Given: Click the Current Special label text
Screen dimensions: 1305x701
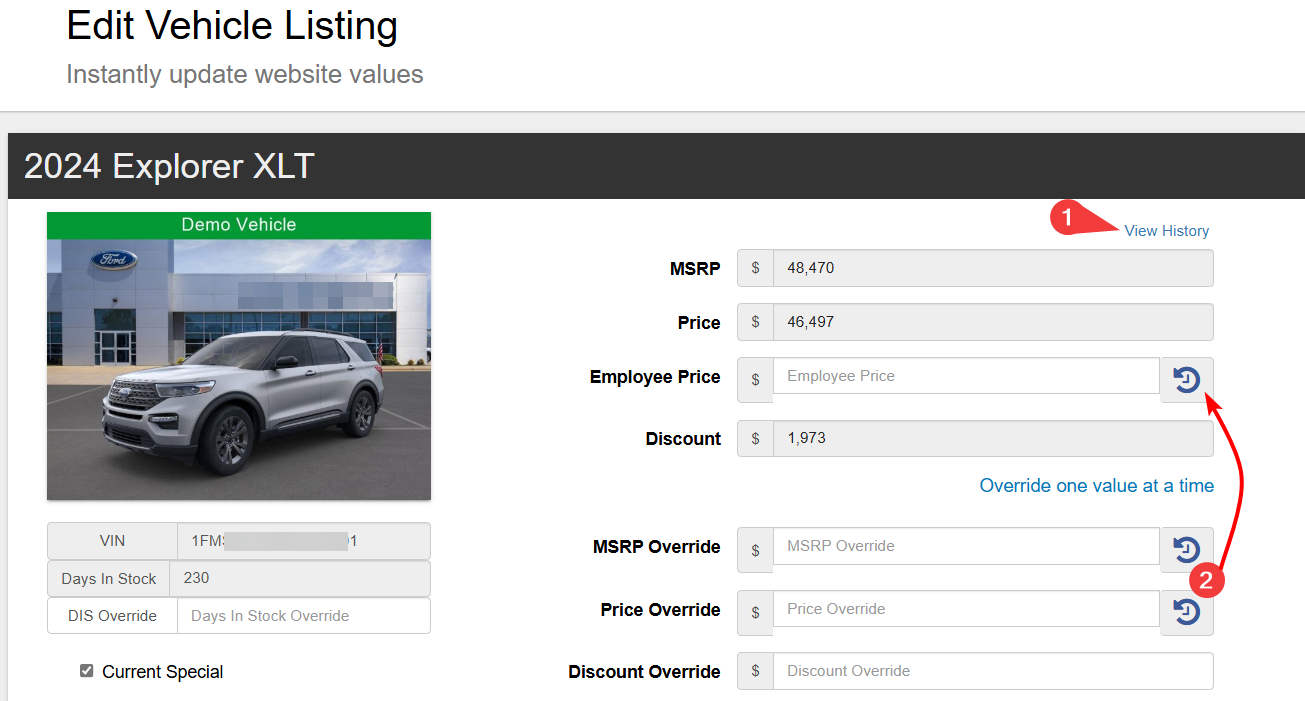Looking at the screenshot, I should coord(163,672).
